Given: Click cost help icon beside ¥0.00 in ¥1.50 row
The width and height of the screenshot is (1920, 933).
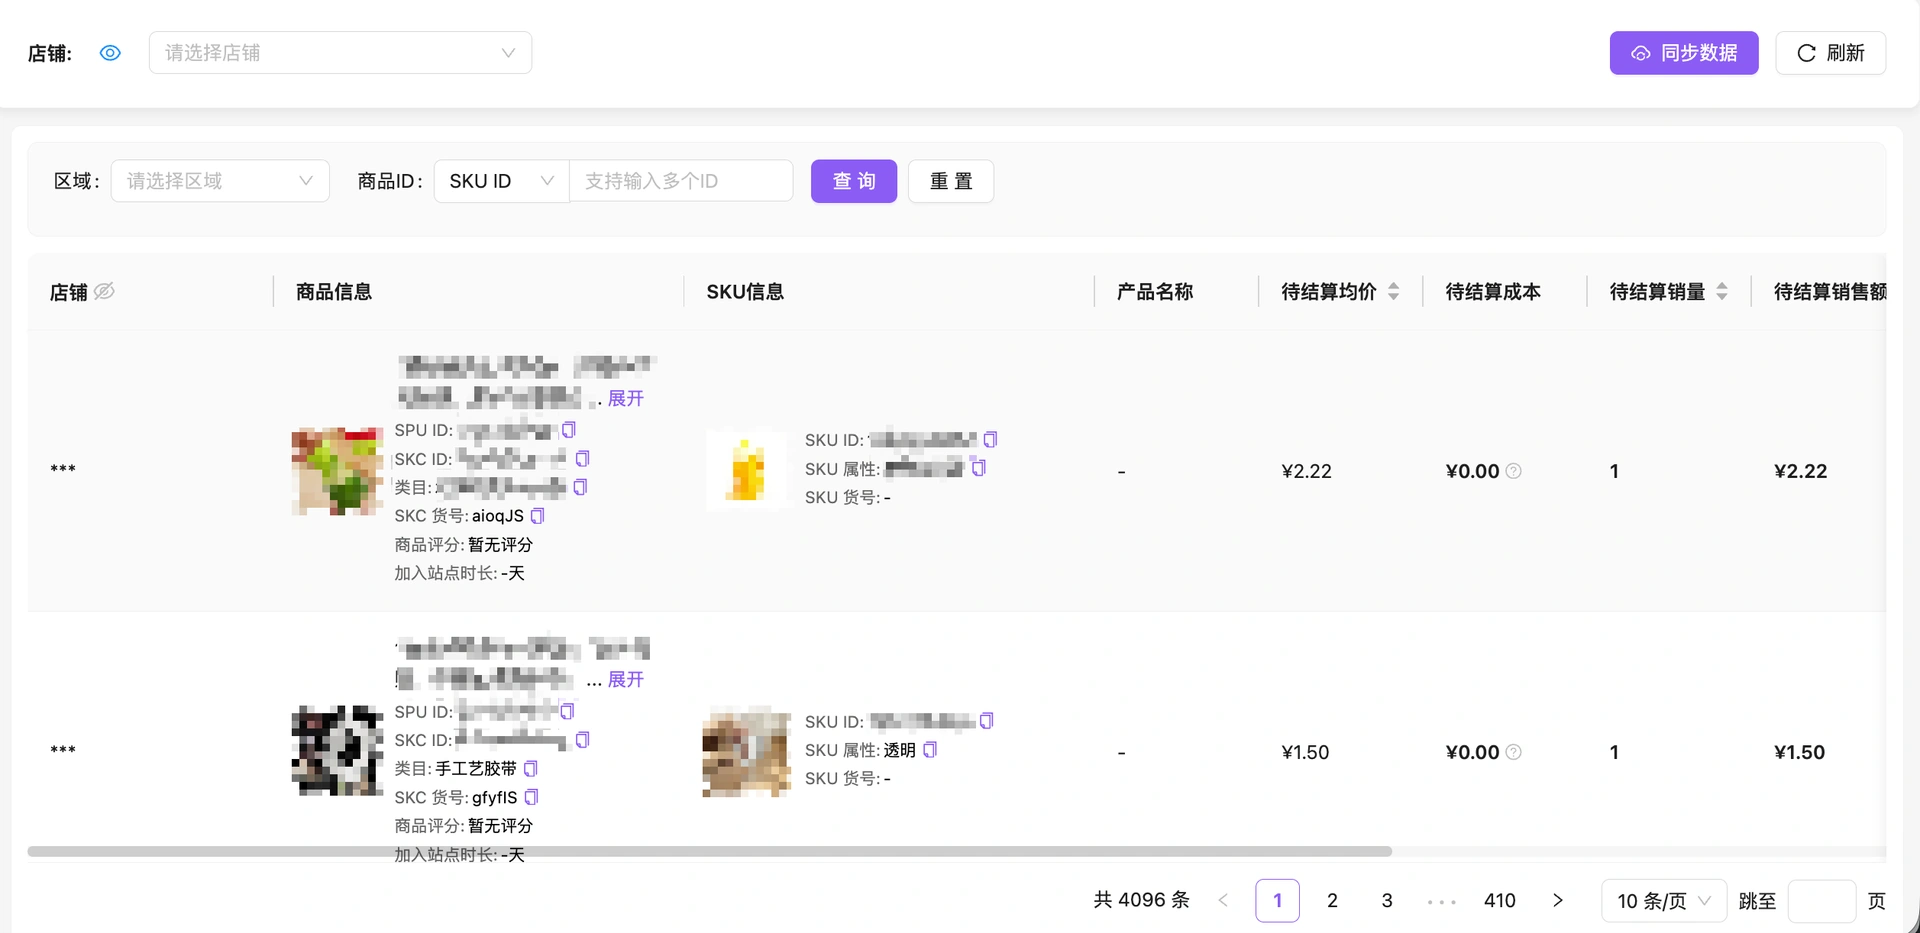Looking at the screenshot, I should coord(1513,752).
